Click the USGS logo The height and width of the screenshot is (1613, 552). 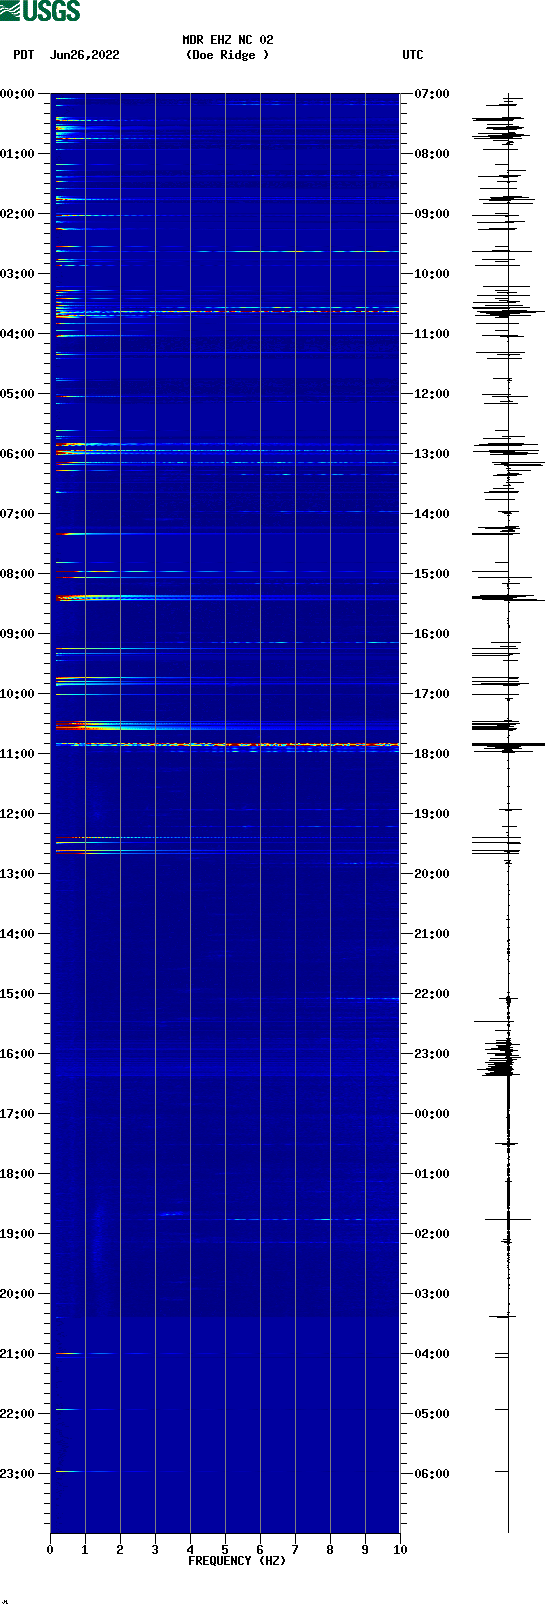click(x=40, y=11)
